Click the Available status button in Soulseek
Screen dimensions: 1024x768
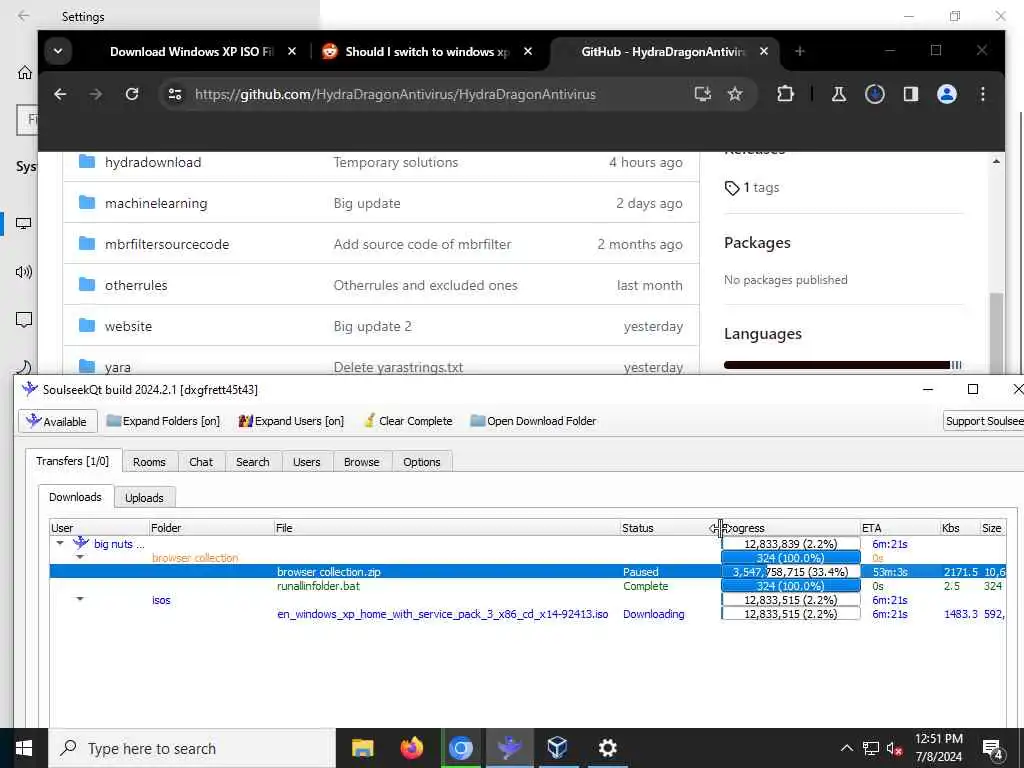click(57, 421)
